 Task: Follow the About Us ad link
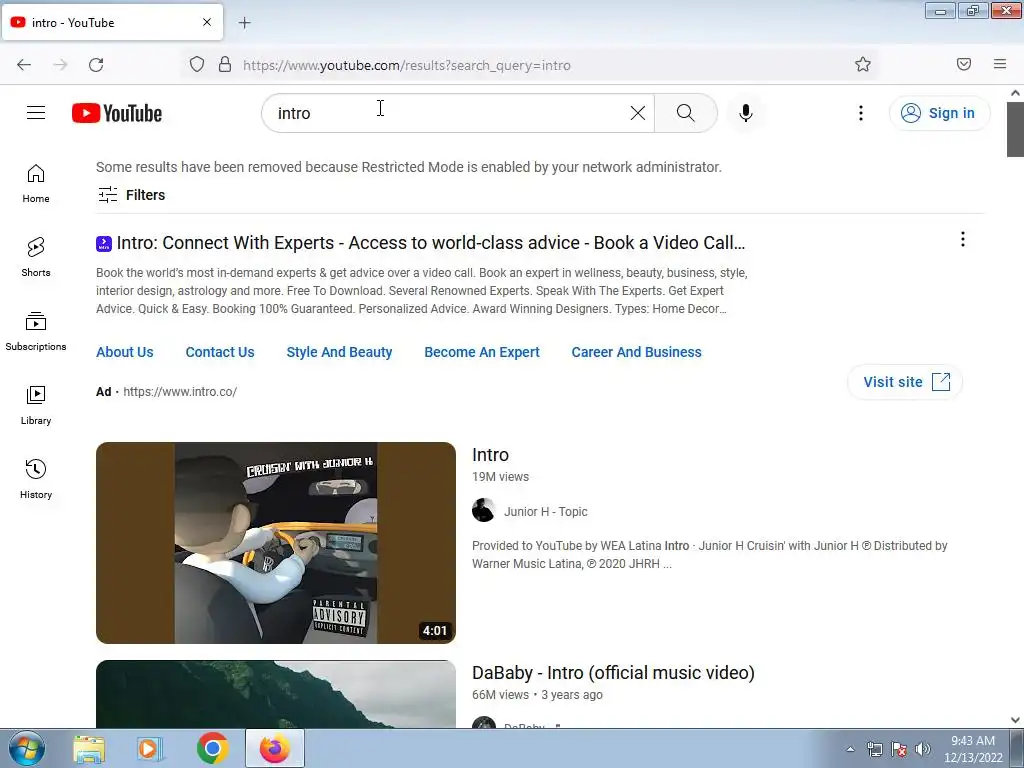(x=125, y=352)
